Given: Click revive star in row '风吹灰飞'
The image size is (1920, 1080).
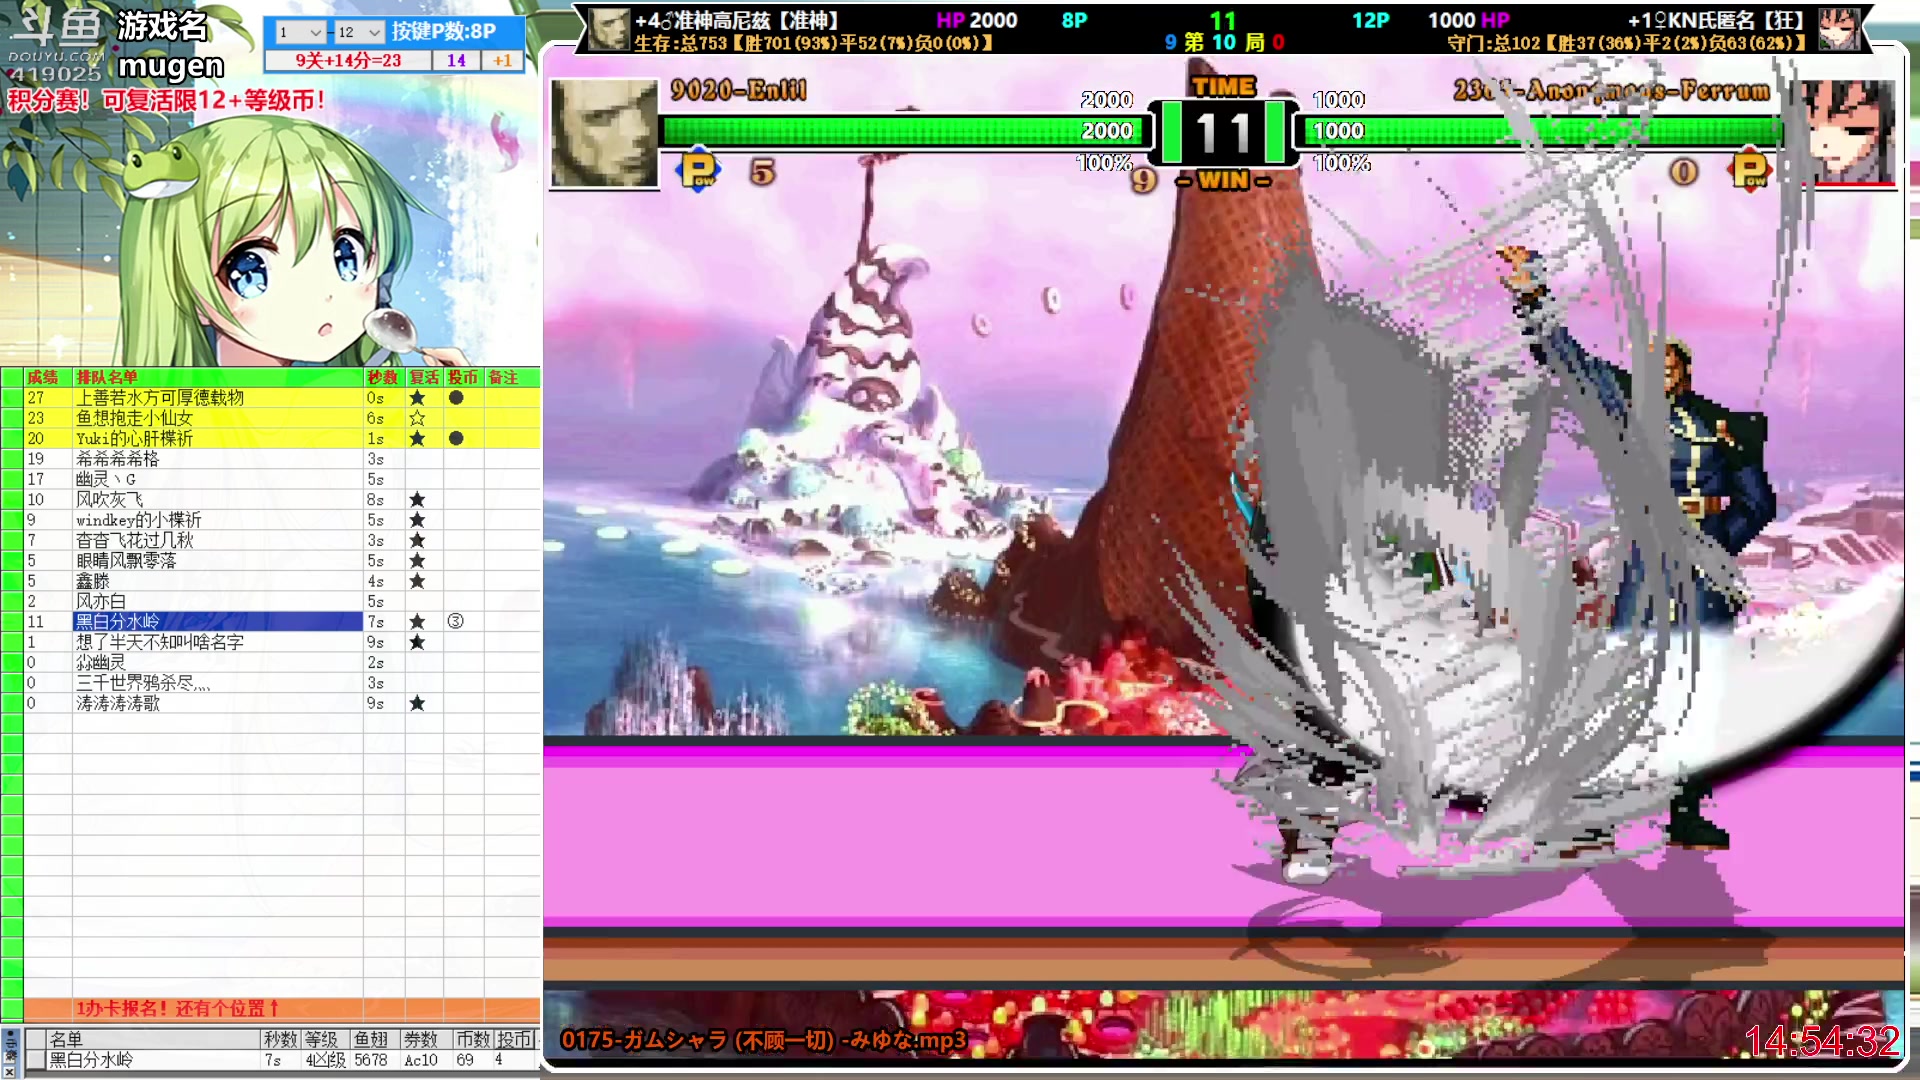Looking at the screenshot, I should 417,500.
